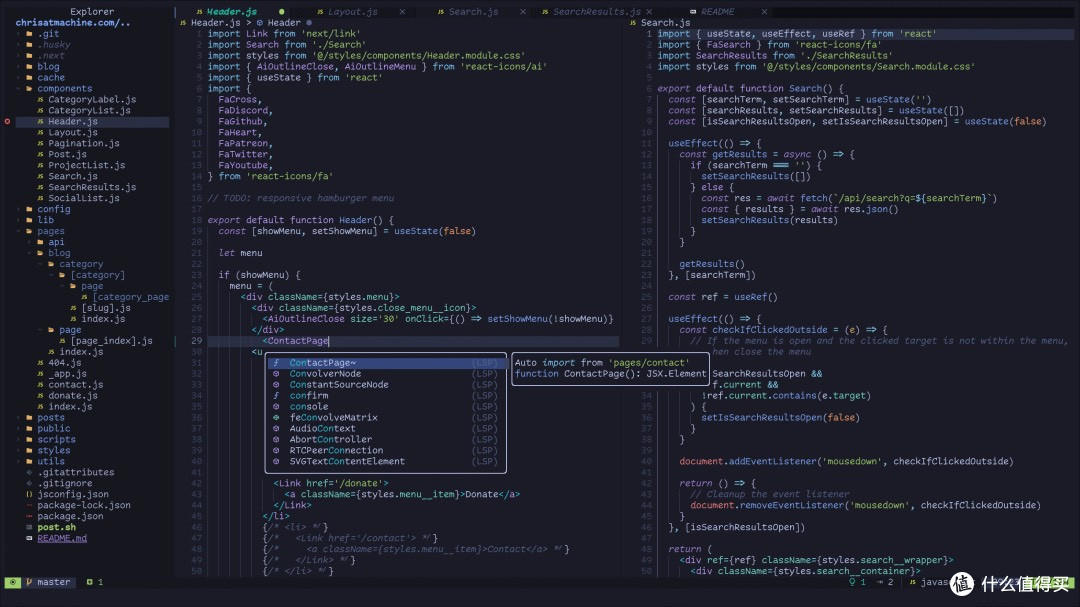Click the npm icon beside package-lock.json

click(x=29, y=505)
